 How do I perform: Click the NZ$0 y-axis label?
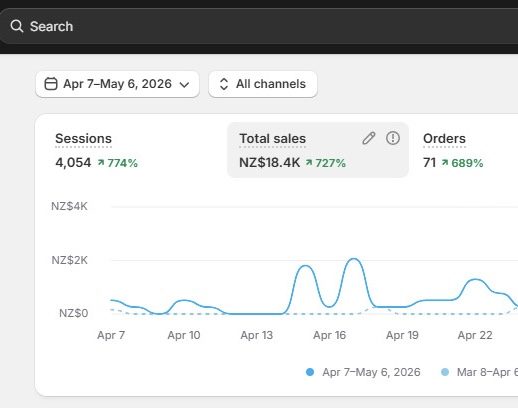coord(73,313)
